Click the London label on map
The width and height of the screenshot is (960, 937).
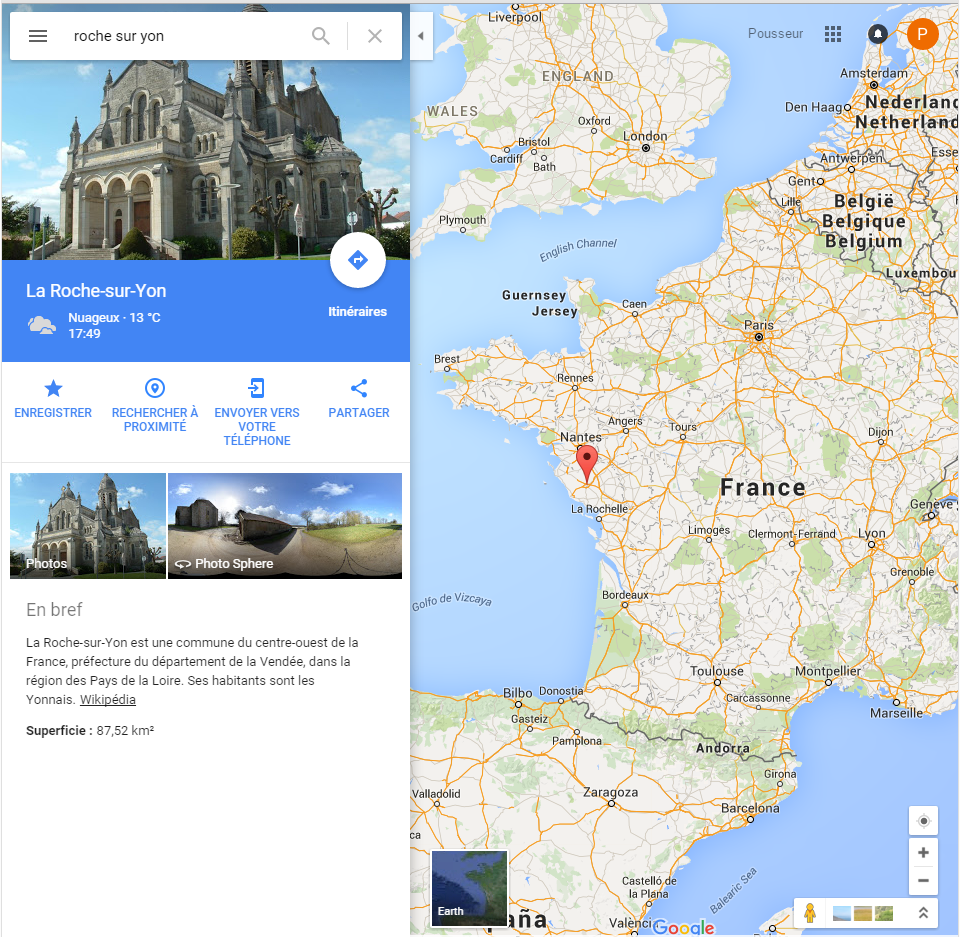point(645,136)
